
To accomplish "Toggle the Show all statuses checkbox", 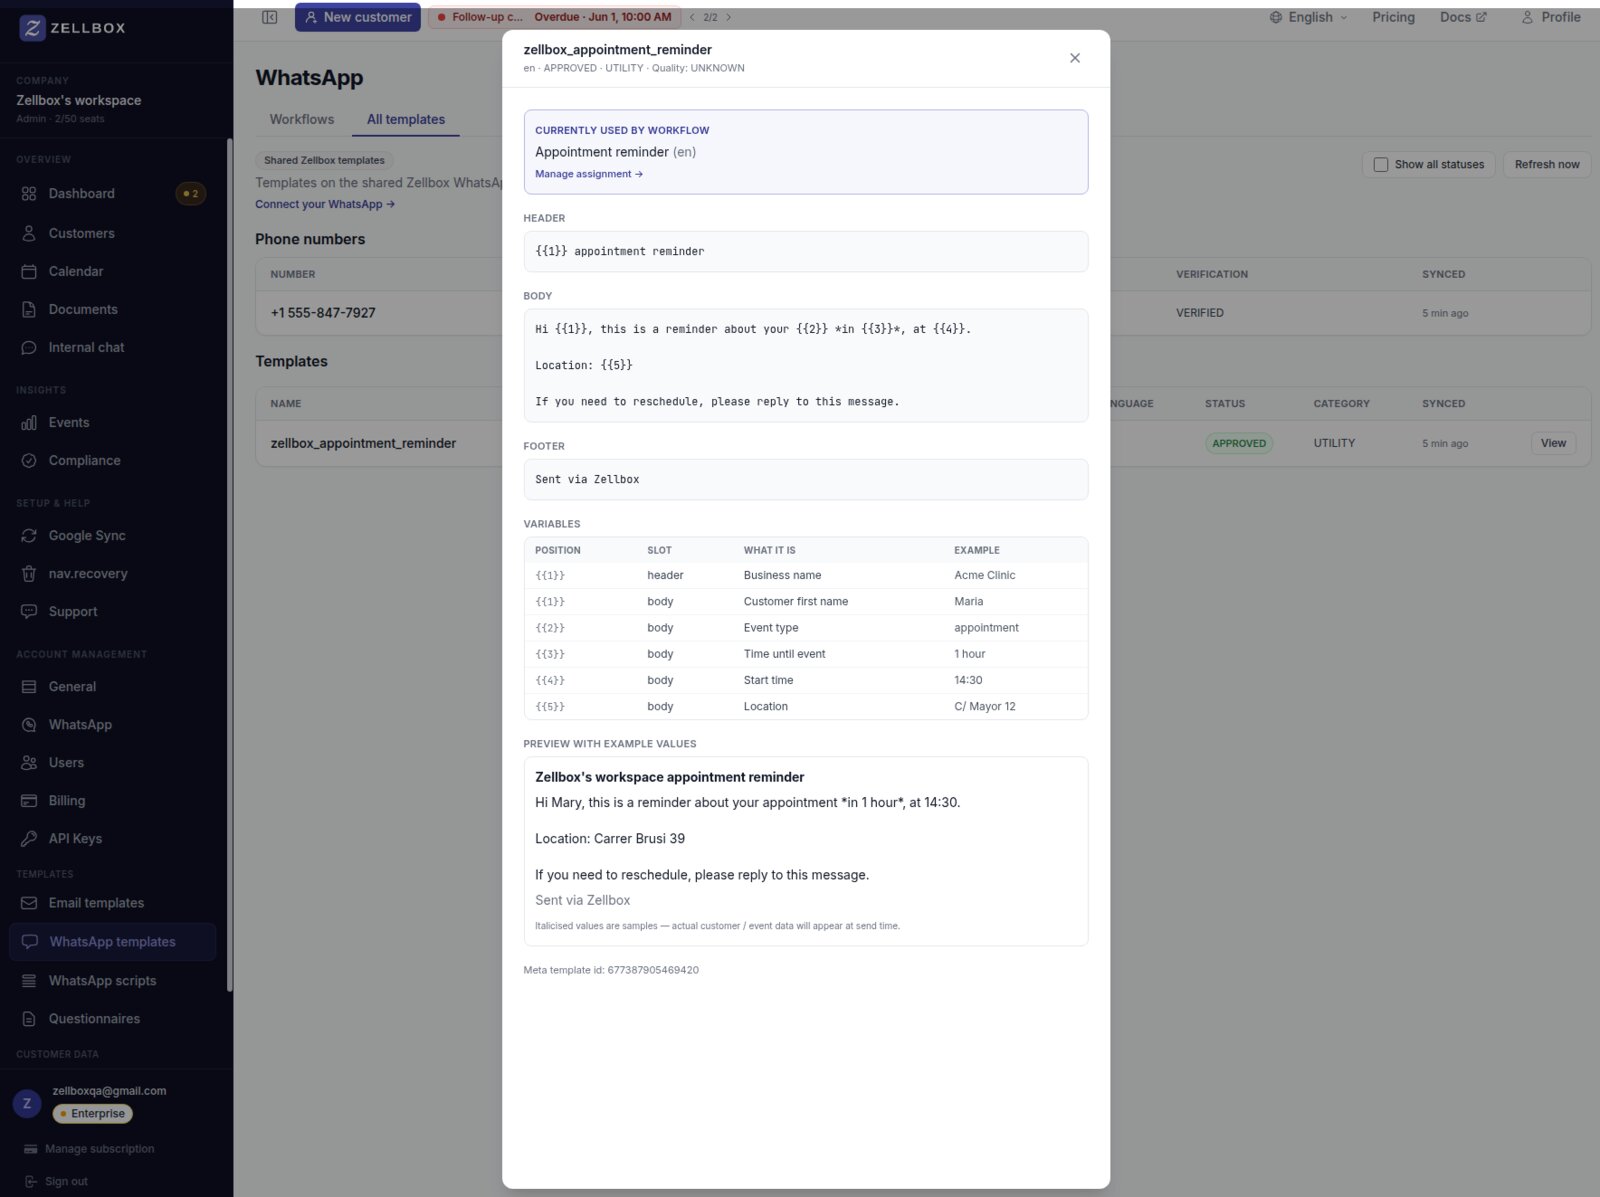I will 1380,164.
